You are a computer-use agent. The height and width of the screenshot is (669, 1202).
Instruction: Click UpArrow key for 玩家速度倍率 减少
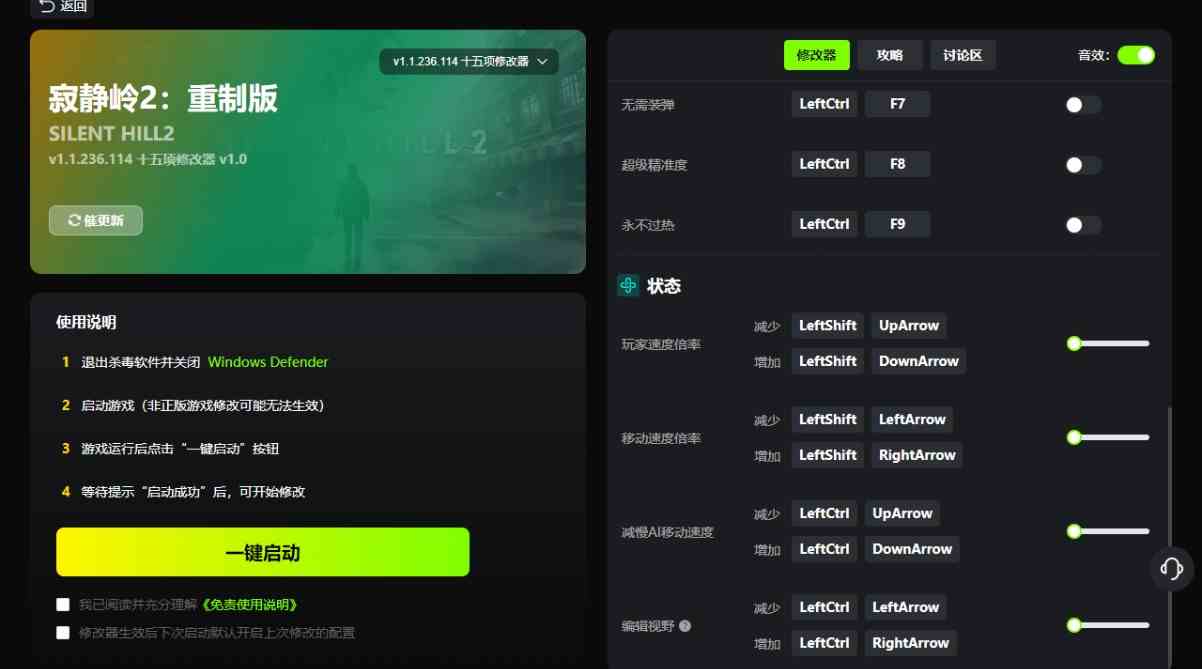pos(909,326)
